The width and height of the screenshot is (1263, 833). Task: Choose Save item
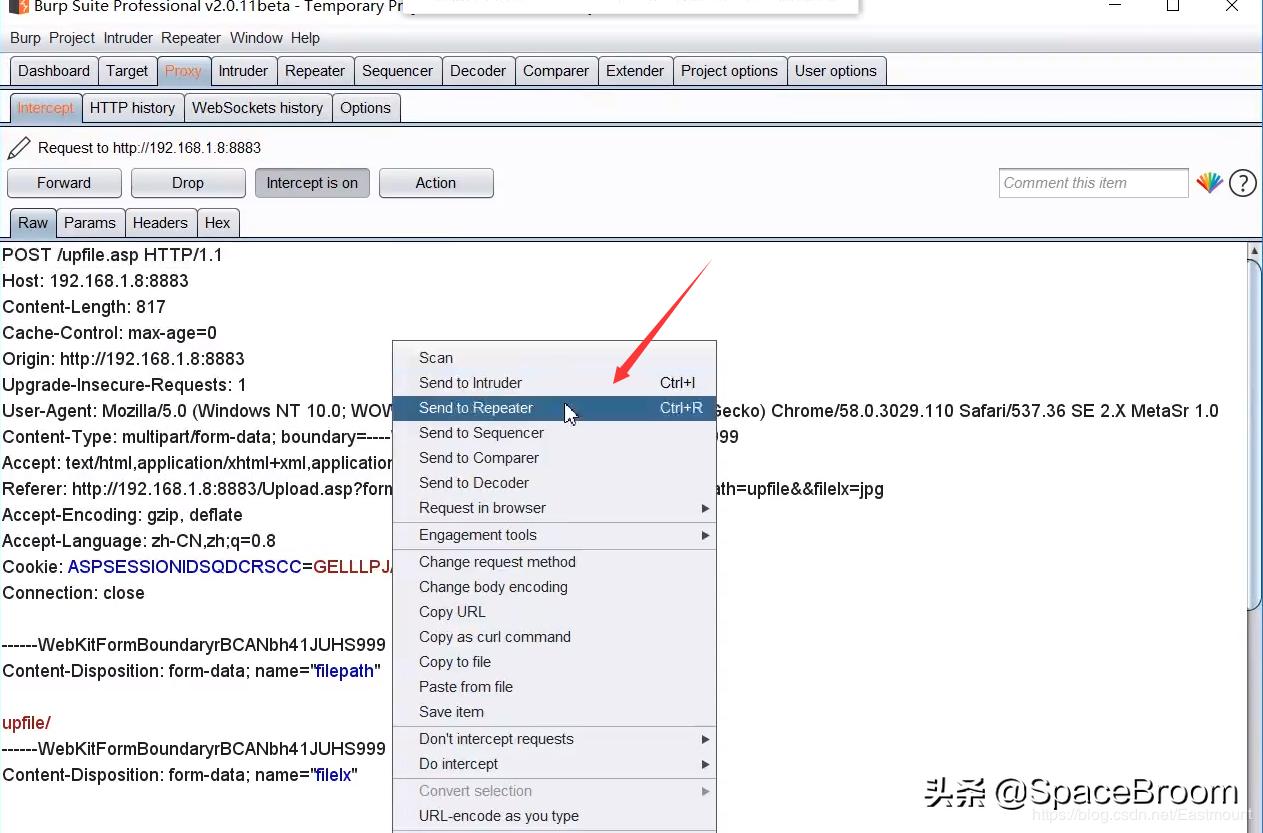(x=555, y=712)
